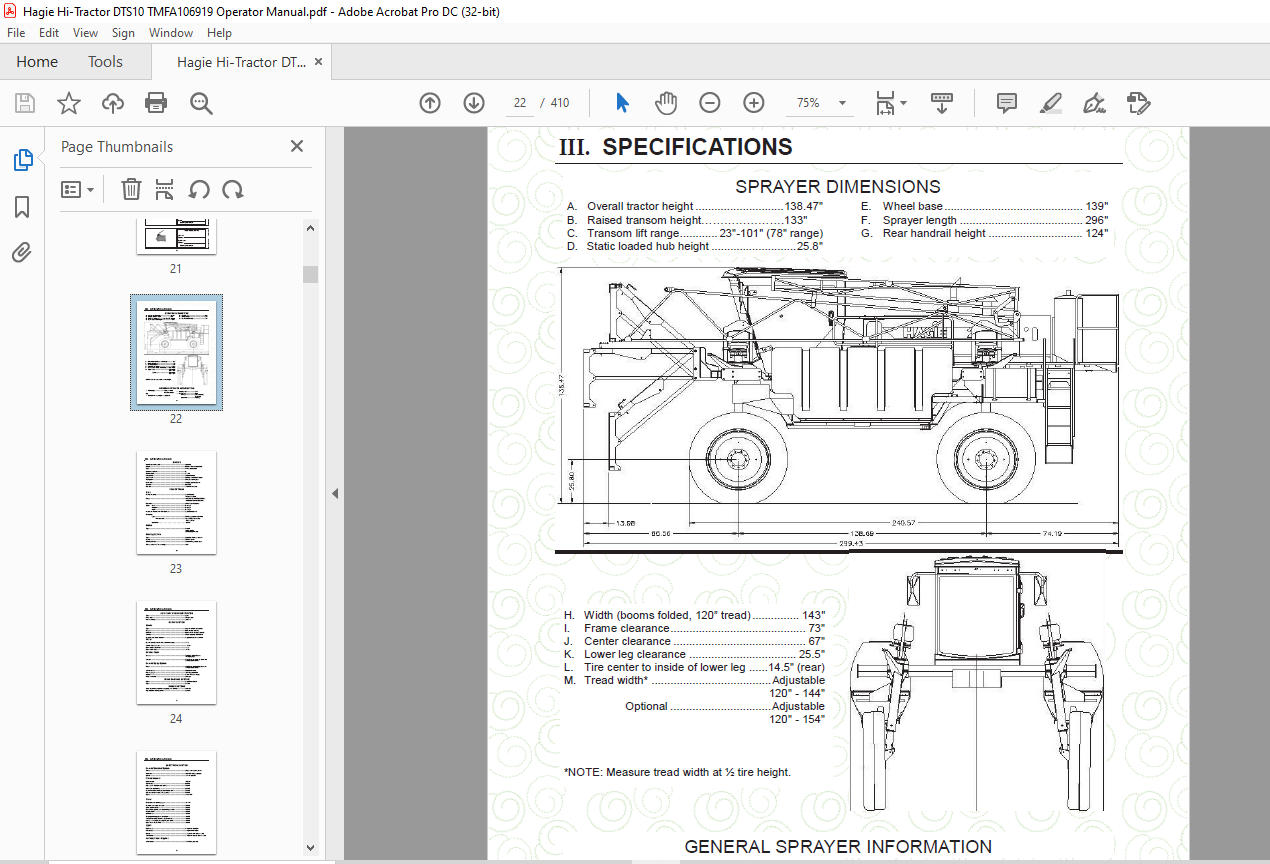Open the File menu
Image resolution: width=1270 pixels, height=864 pixels.
pyautogui.click(x=16, y=33)
